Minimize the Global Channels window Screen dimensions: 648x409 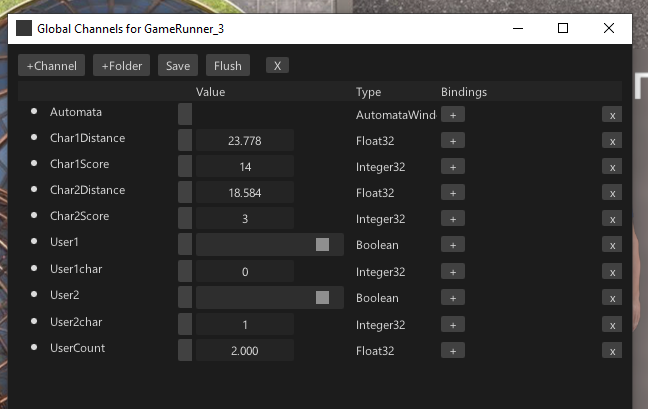518,28
